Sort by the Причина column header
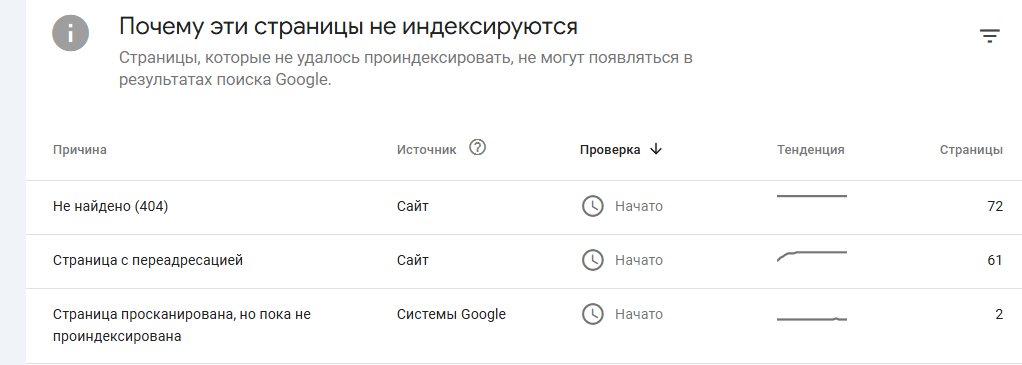The height and width of the screenshot is (365, 1022). click(80, 150)
